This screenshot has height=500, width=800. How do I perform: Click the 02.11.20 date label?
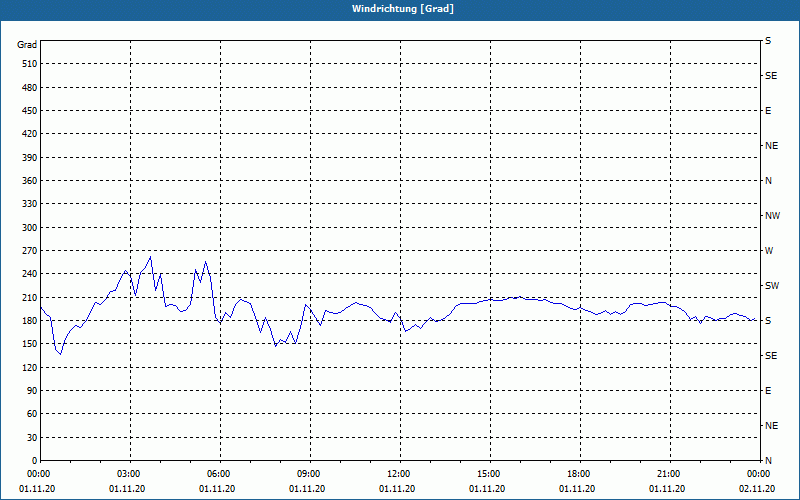pos(757,489)
